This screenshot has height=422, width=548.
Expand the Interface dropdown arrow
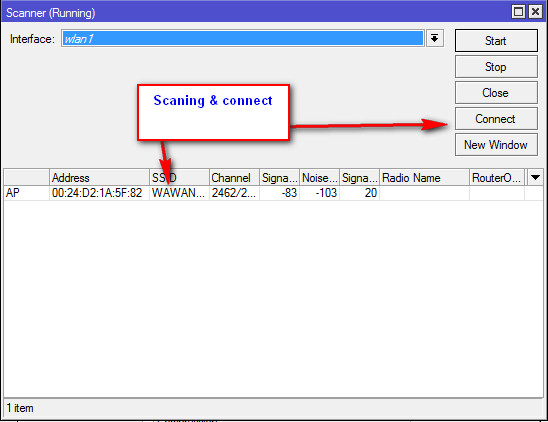click(434, 38)
